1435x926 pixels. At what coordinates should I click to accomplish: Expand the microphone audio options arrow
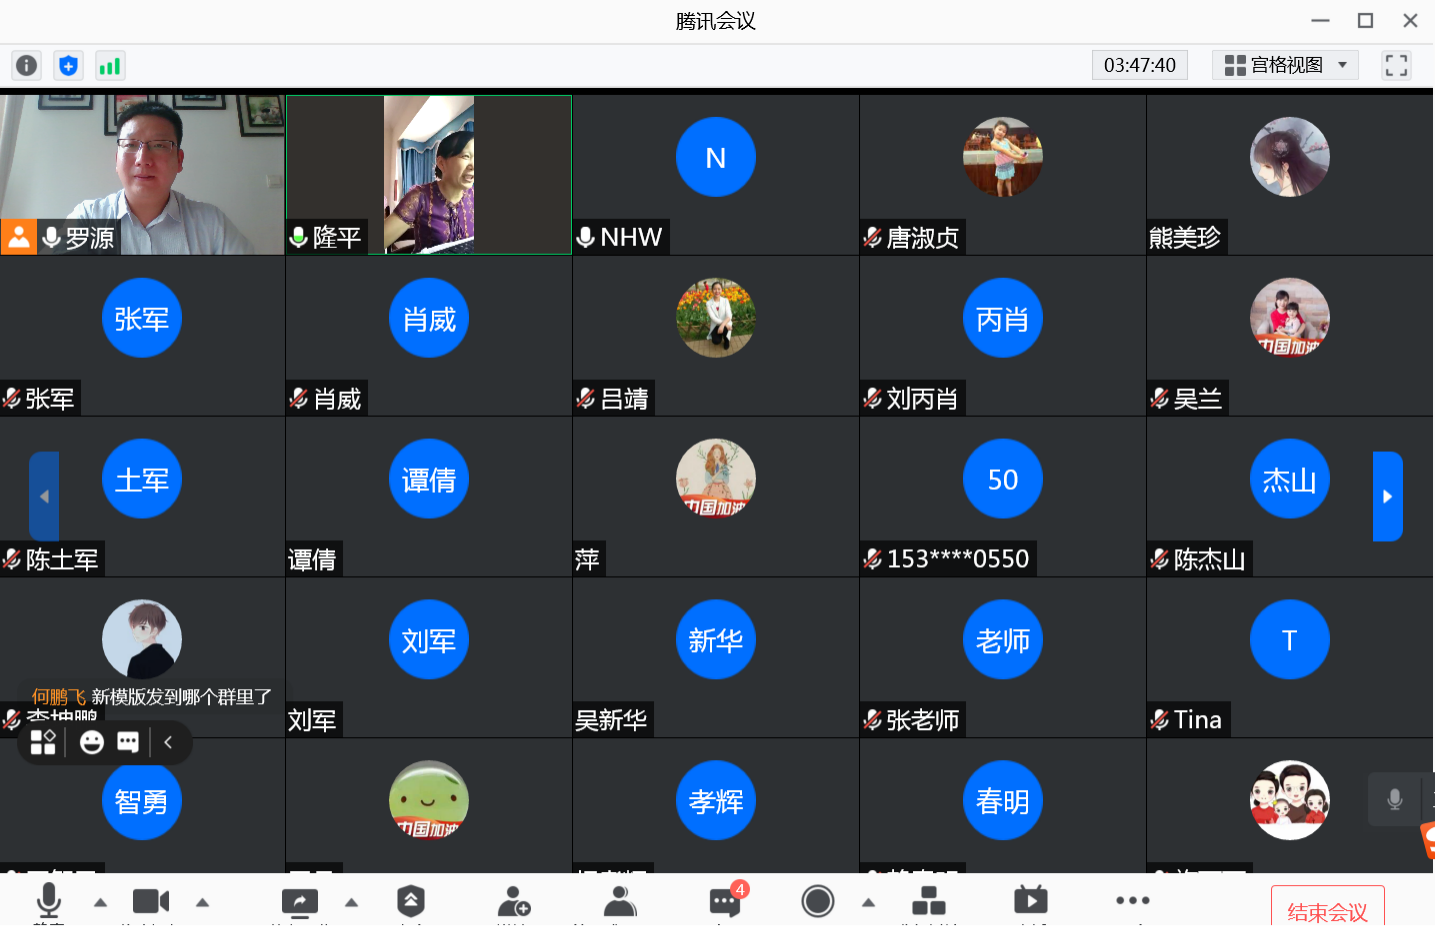[100, 902]
